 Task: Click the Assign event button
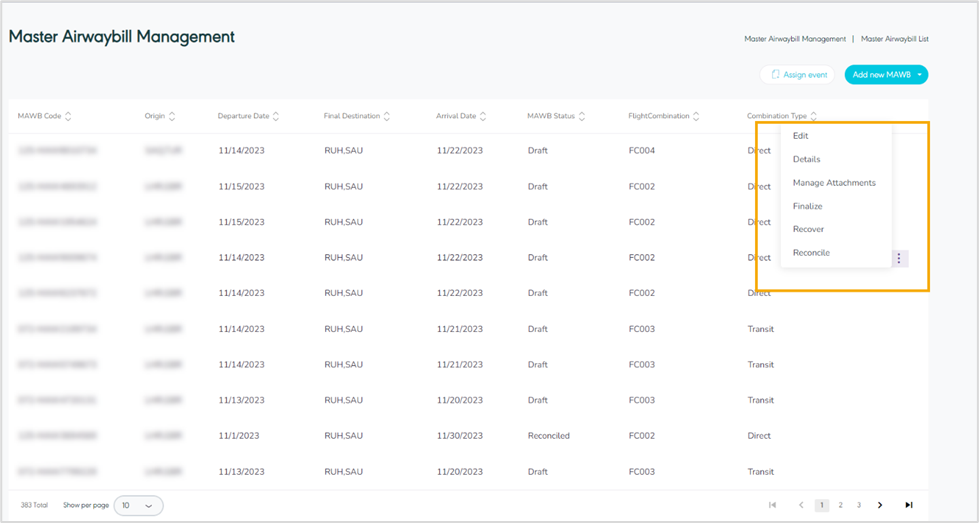[797, 75]
